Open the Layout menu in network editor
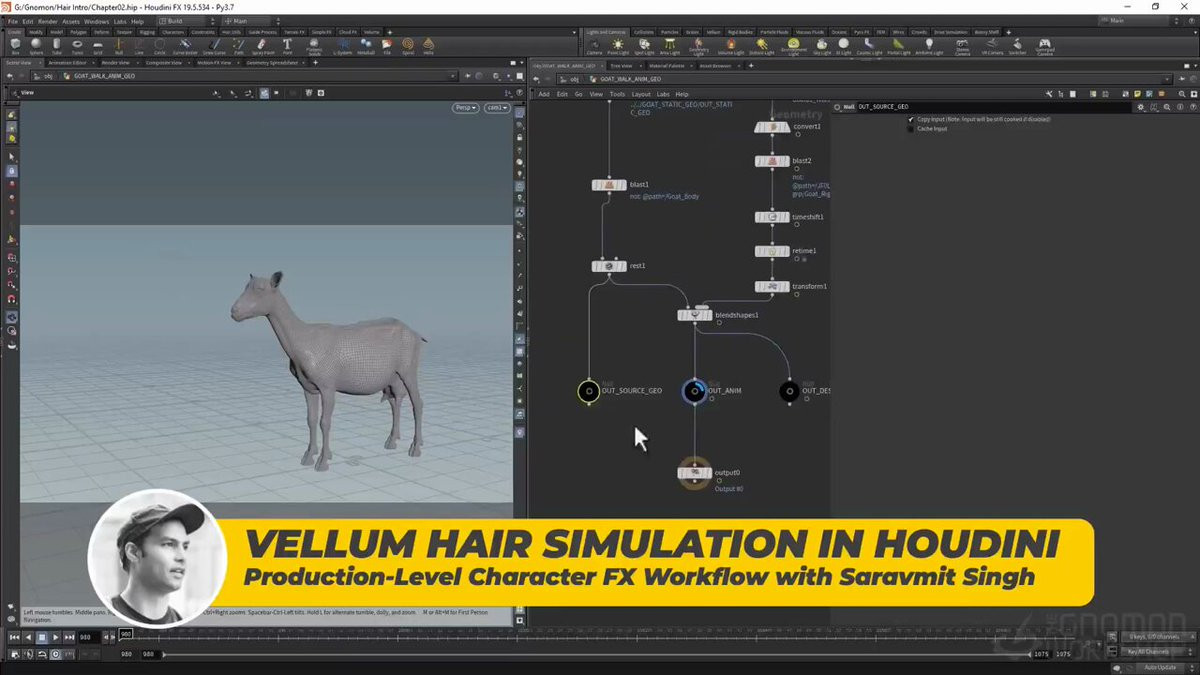The height and width of the screenshot is (675, 1200). pyautogui.click(x=641, y=94)
